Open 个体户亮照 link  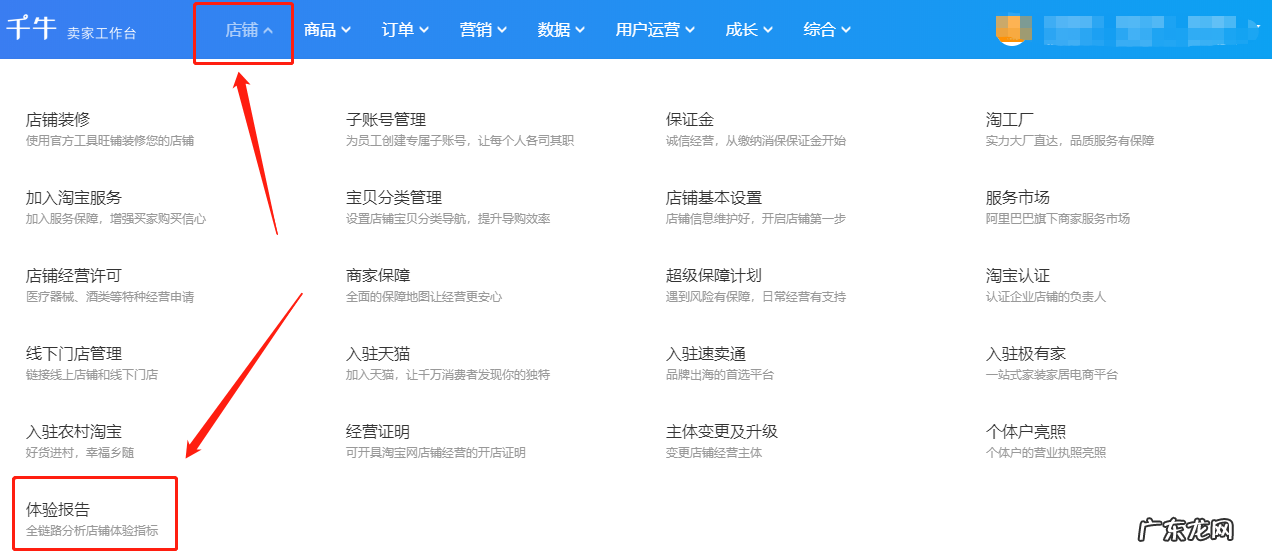(x=1026, y=431)
